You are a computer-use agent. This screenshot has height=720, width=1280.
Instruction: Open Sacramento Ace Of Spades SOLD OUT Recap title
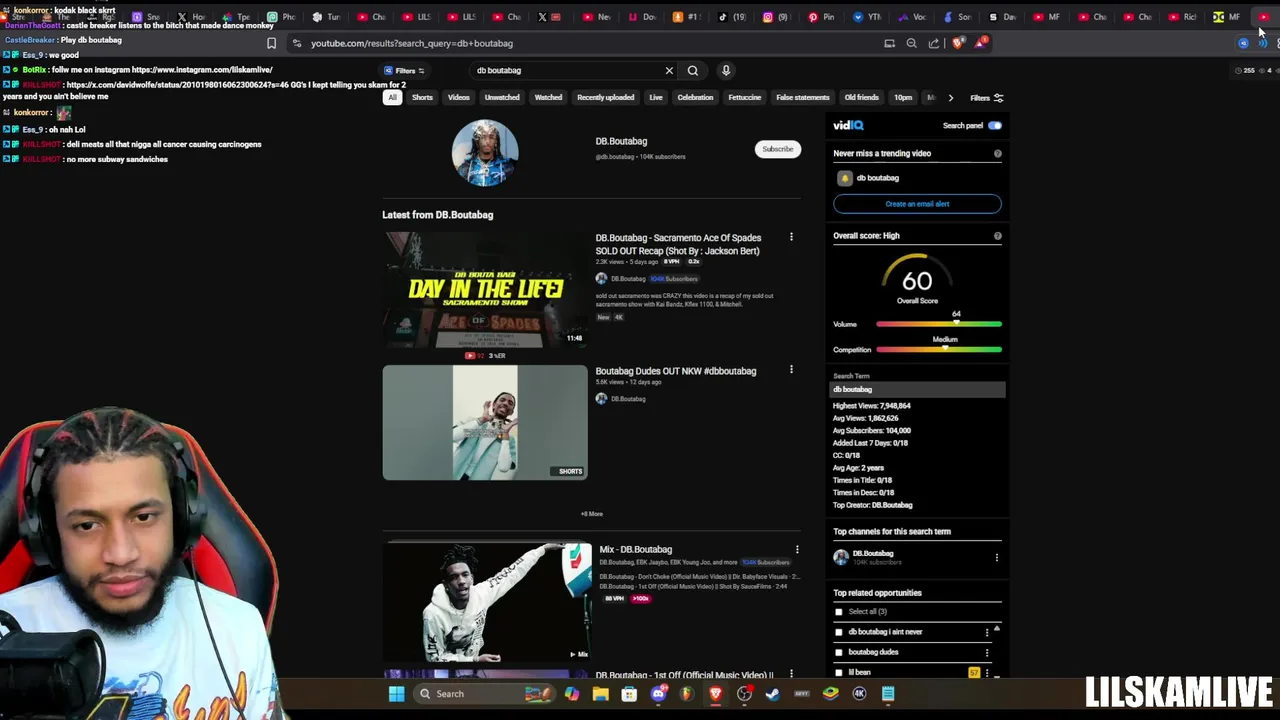click(x=678, y=244)
